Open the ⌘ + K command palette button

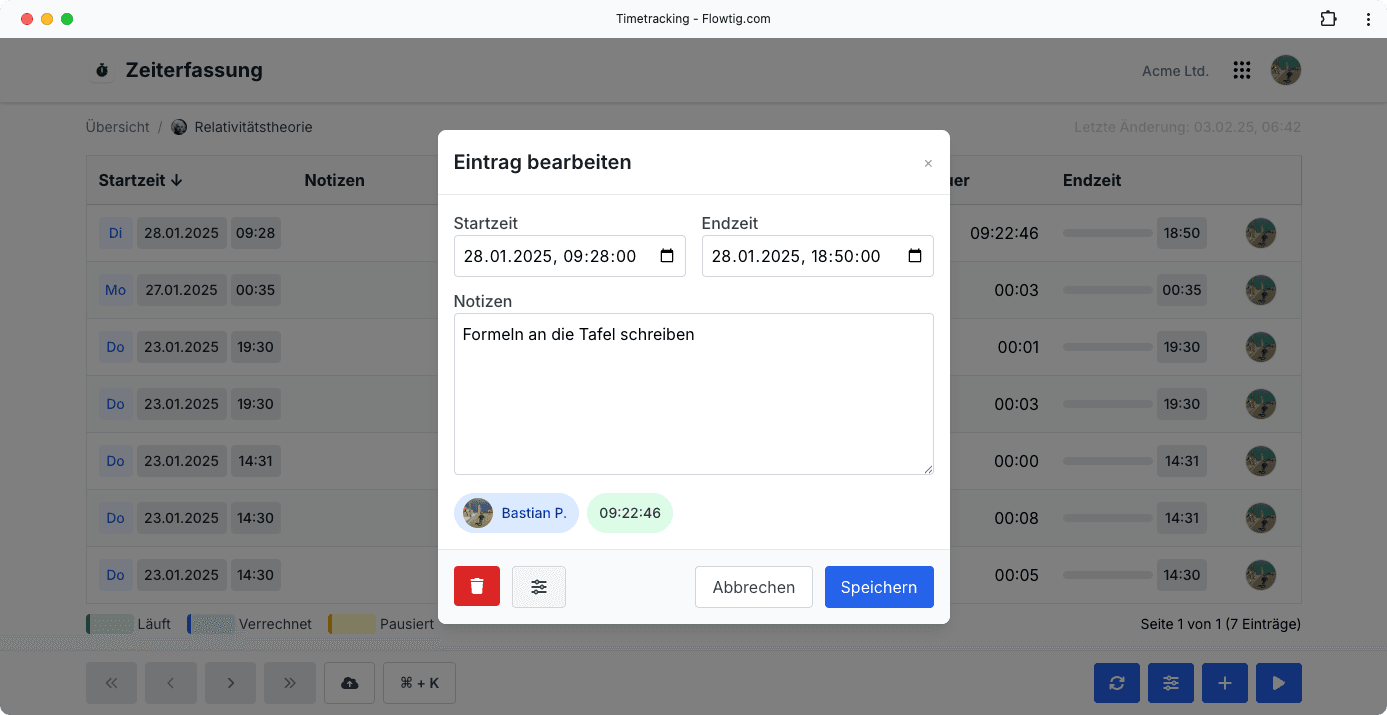(419, 683)
